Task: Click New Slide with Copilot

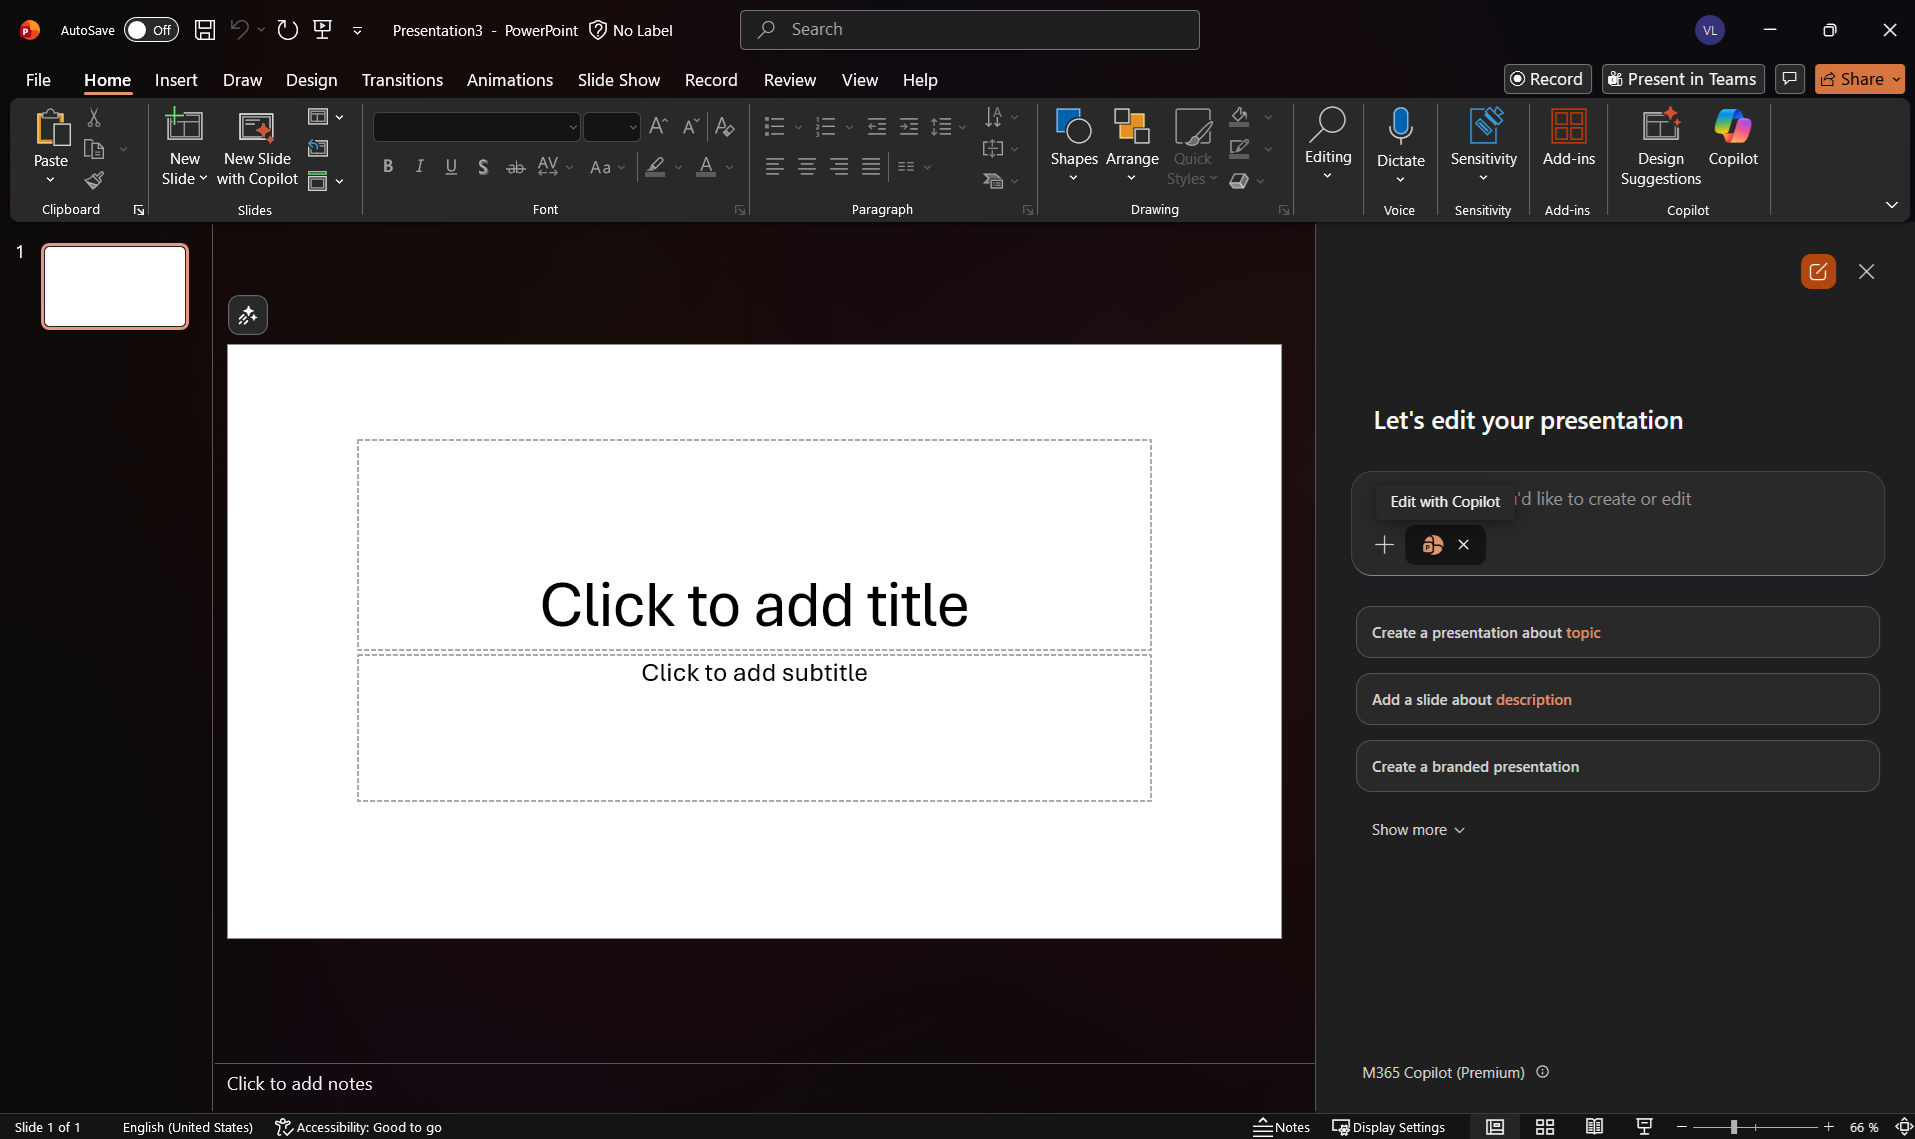Action: point(257,147)
